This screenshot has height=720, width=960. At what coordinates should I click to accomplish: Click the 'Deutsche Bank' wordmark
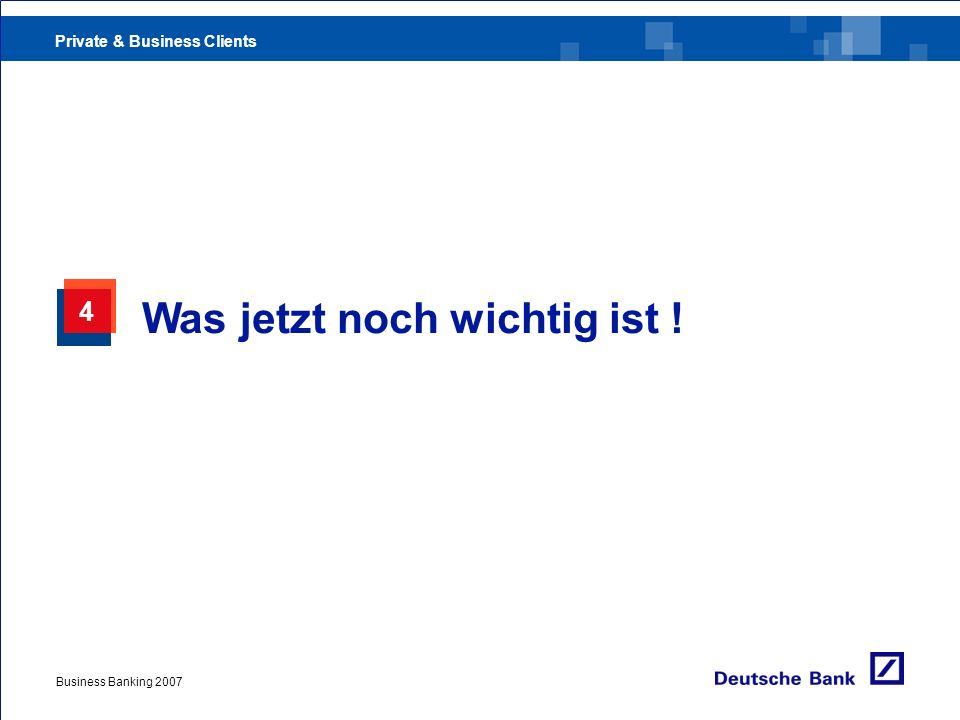pyautogui.click(x=784, y=678)
